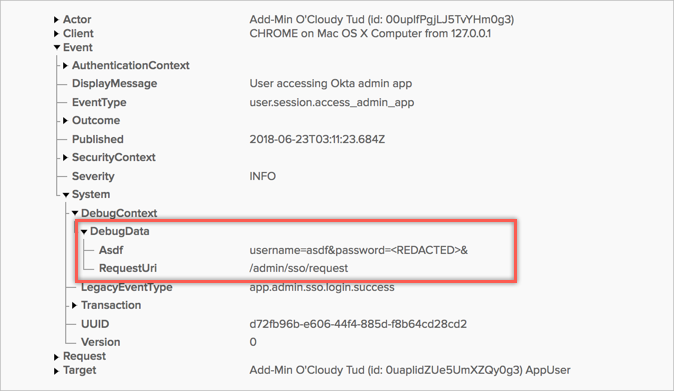Select the DisplayMessage row label
The image size is (674, 391).
click(114, 84)
